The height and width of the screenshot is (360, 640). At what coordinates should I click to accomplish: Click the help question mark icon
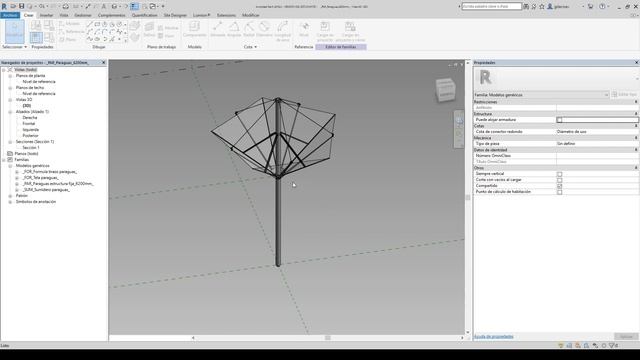(x=602, y=7)
